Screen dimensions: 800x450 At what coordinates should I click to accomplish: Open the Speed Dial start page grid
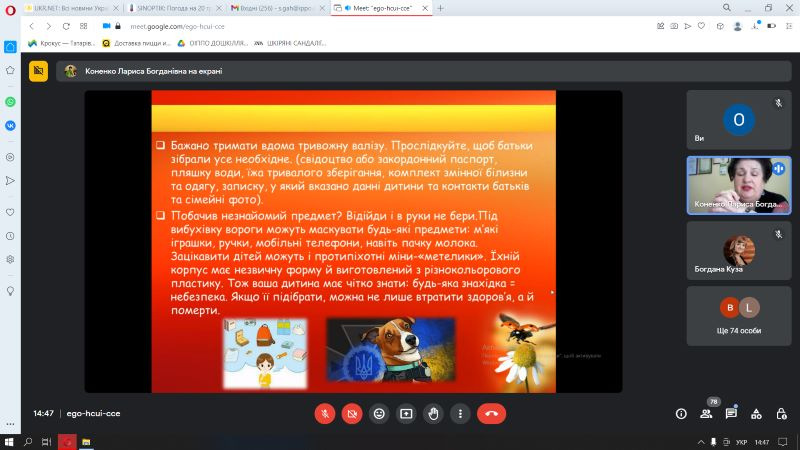pyautogui.click(x=84, y=26)
